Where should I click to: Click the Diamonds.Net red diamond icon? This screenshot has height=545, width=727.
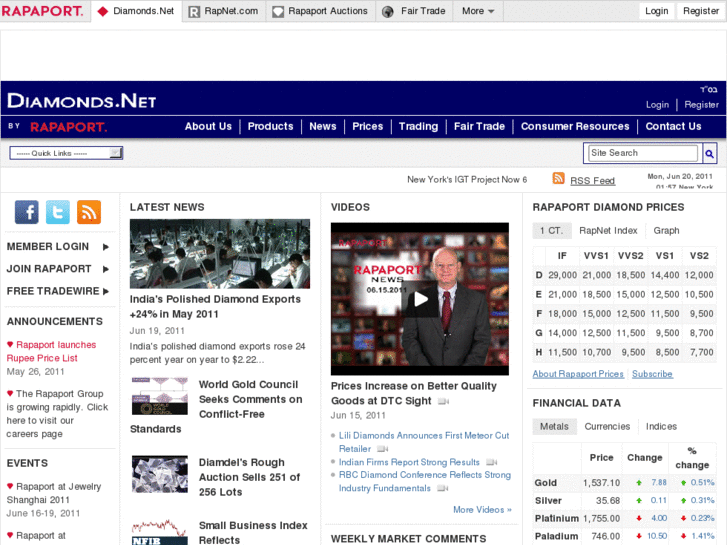coord(102,11)
